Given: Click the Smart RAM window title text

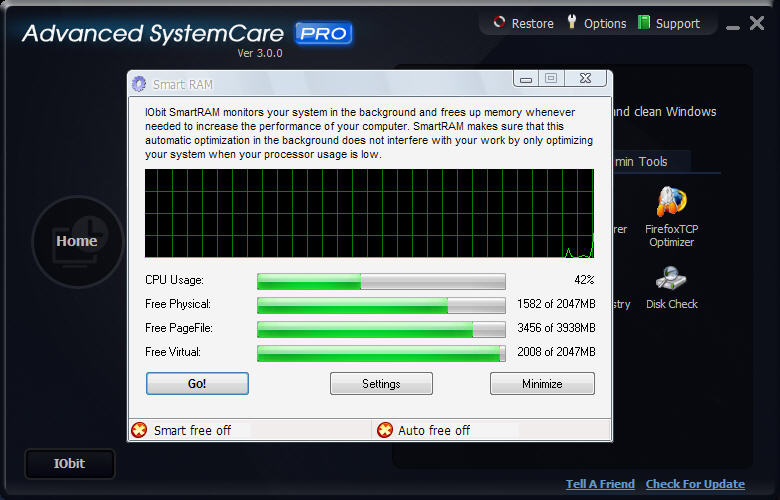Looking at the screenshot, I should (x=183, y=85).
